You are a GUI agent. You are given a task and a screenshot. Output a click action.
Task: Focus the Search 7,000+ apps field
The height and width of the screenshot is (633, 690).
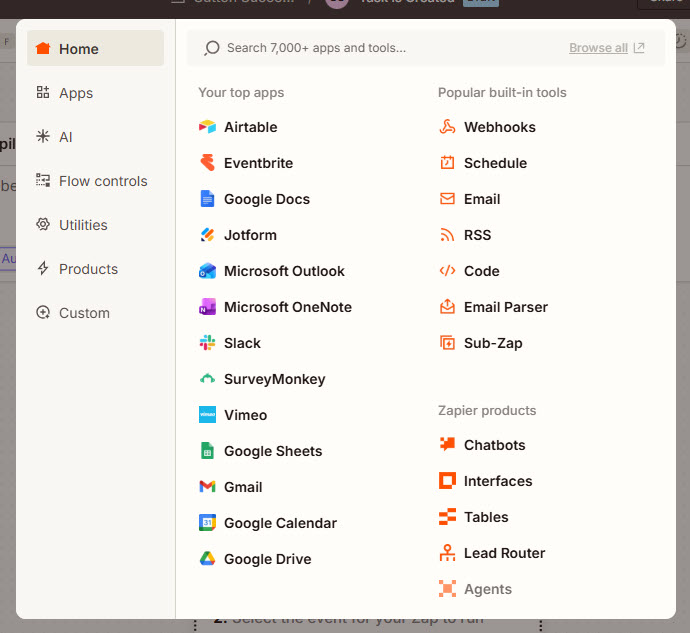tap(426, 48)
